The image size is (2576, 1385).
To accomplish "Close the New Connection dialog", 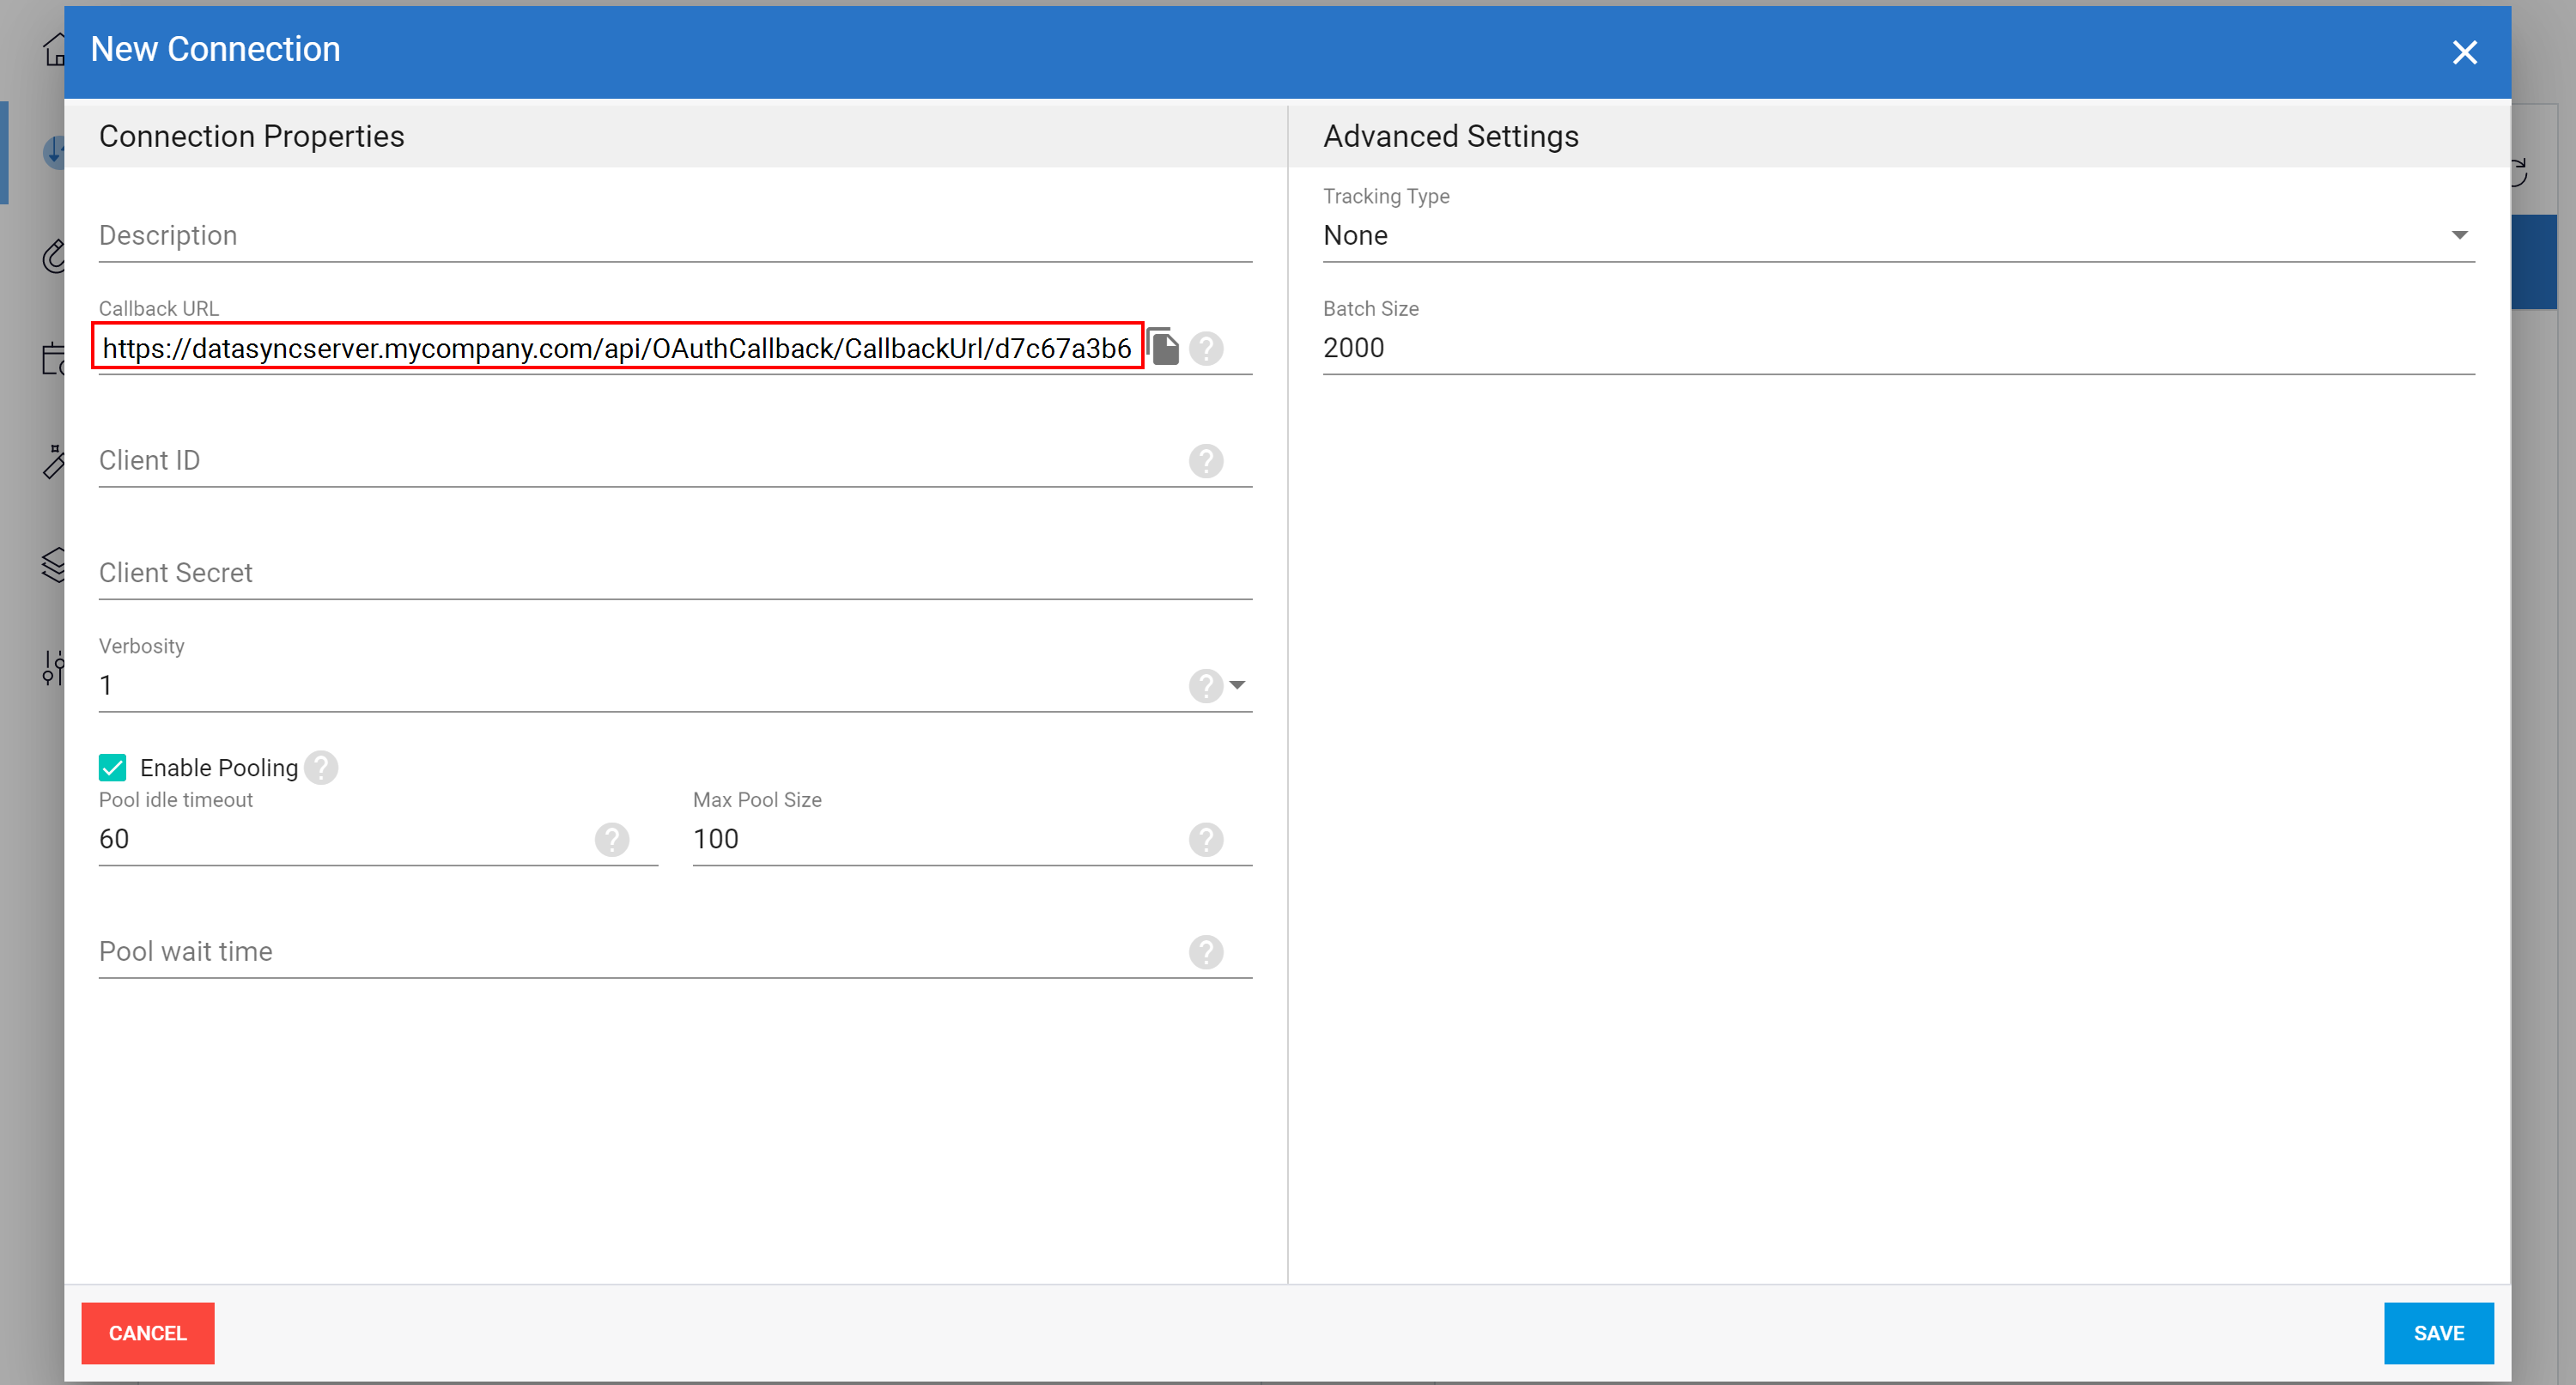I will [x=2464, y=52].
